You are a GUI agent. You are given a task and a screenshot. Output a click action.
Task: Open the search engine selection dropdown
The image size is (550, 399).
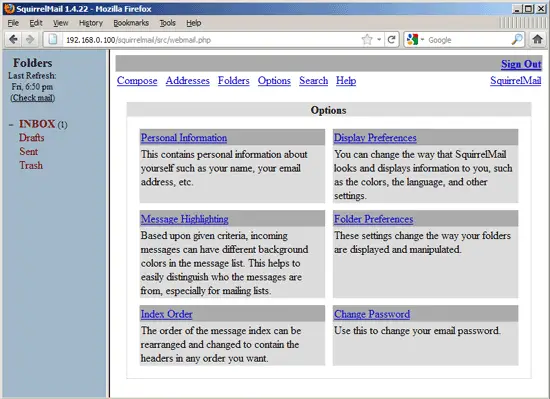(x=416, y=40)
